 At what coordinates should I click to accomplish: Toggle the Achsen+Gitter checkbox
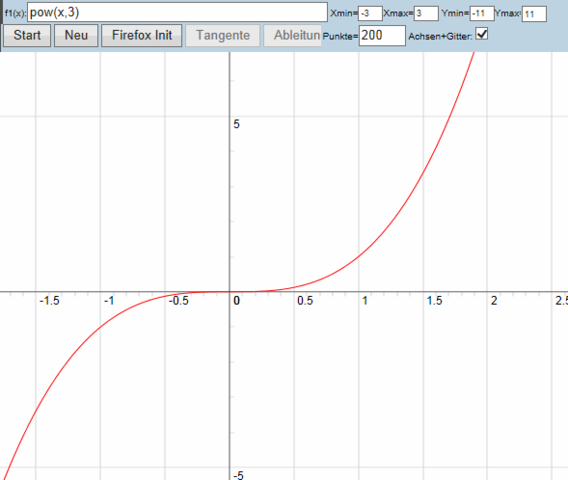(481, 34)
